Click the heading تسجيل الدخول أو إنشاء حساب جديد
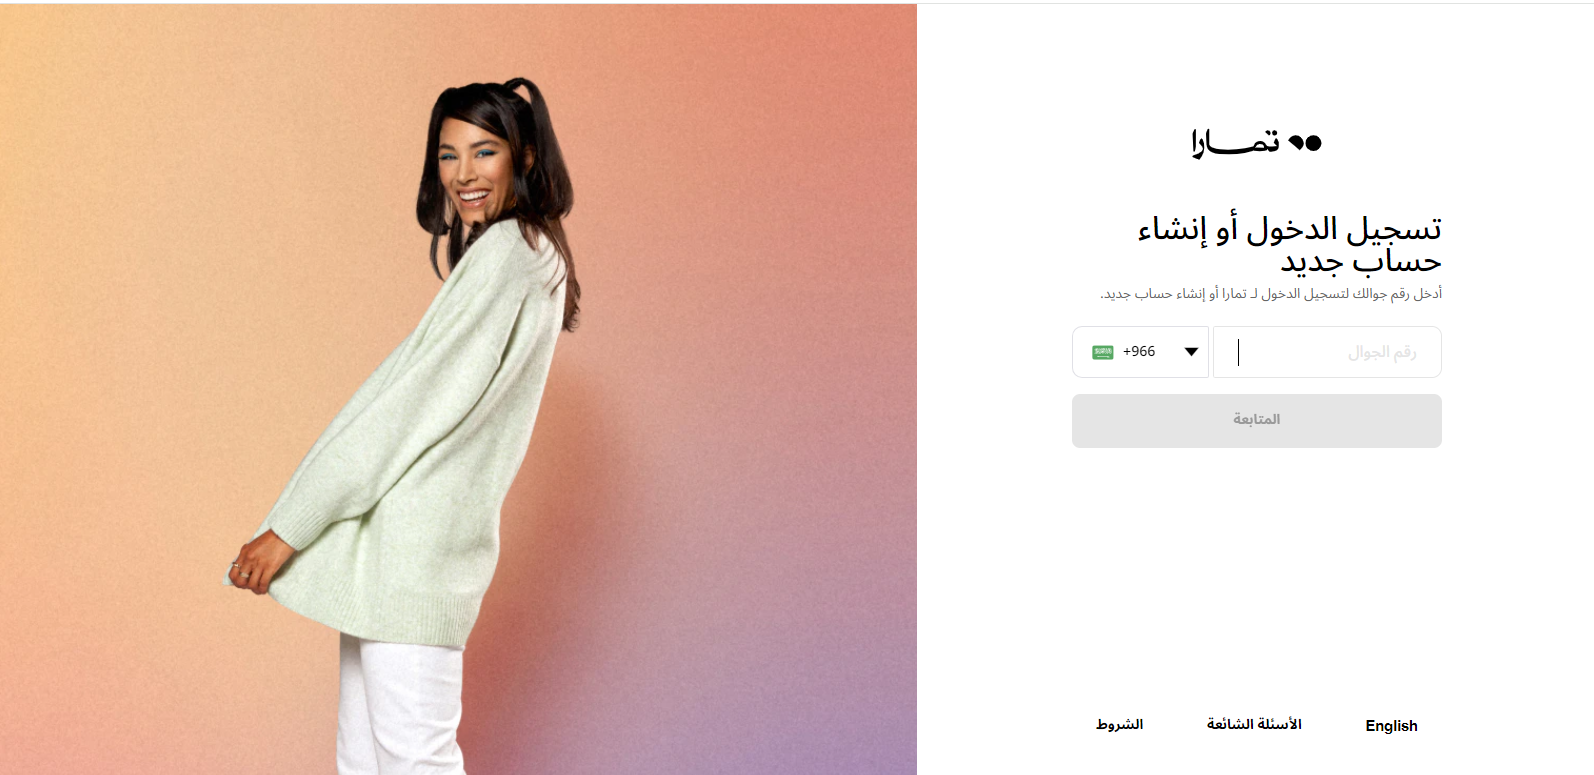The width and height of the screenshot is (1594, 775). click(1290, 245)
